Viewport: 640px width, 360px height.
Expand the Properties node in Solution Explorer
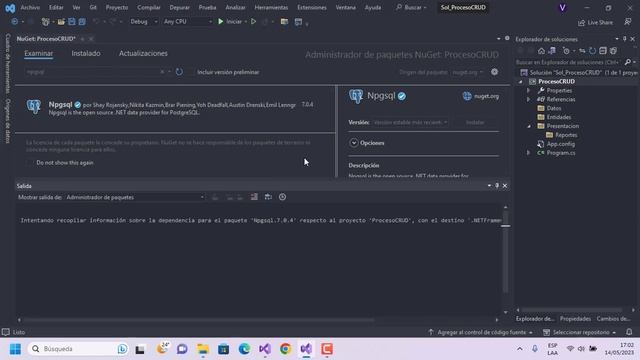tap(529, 90)
